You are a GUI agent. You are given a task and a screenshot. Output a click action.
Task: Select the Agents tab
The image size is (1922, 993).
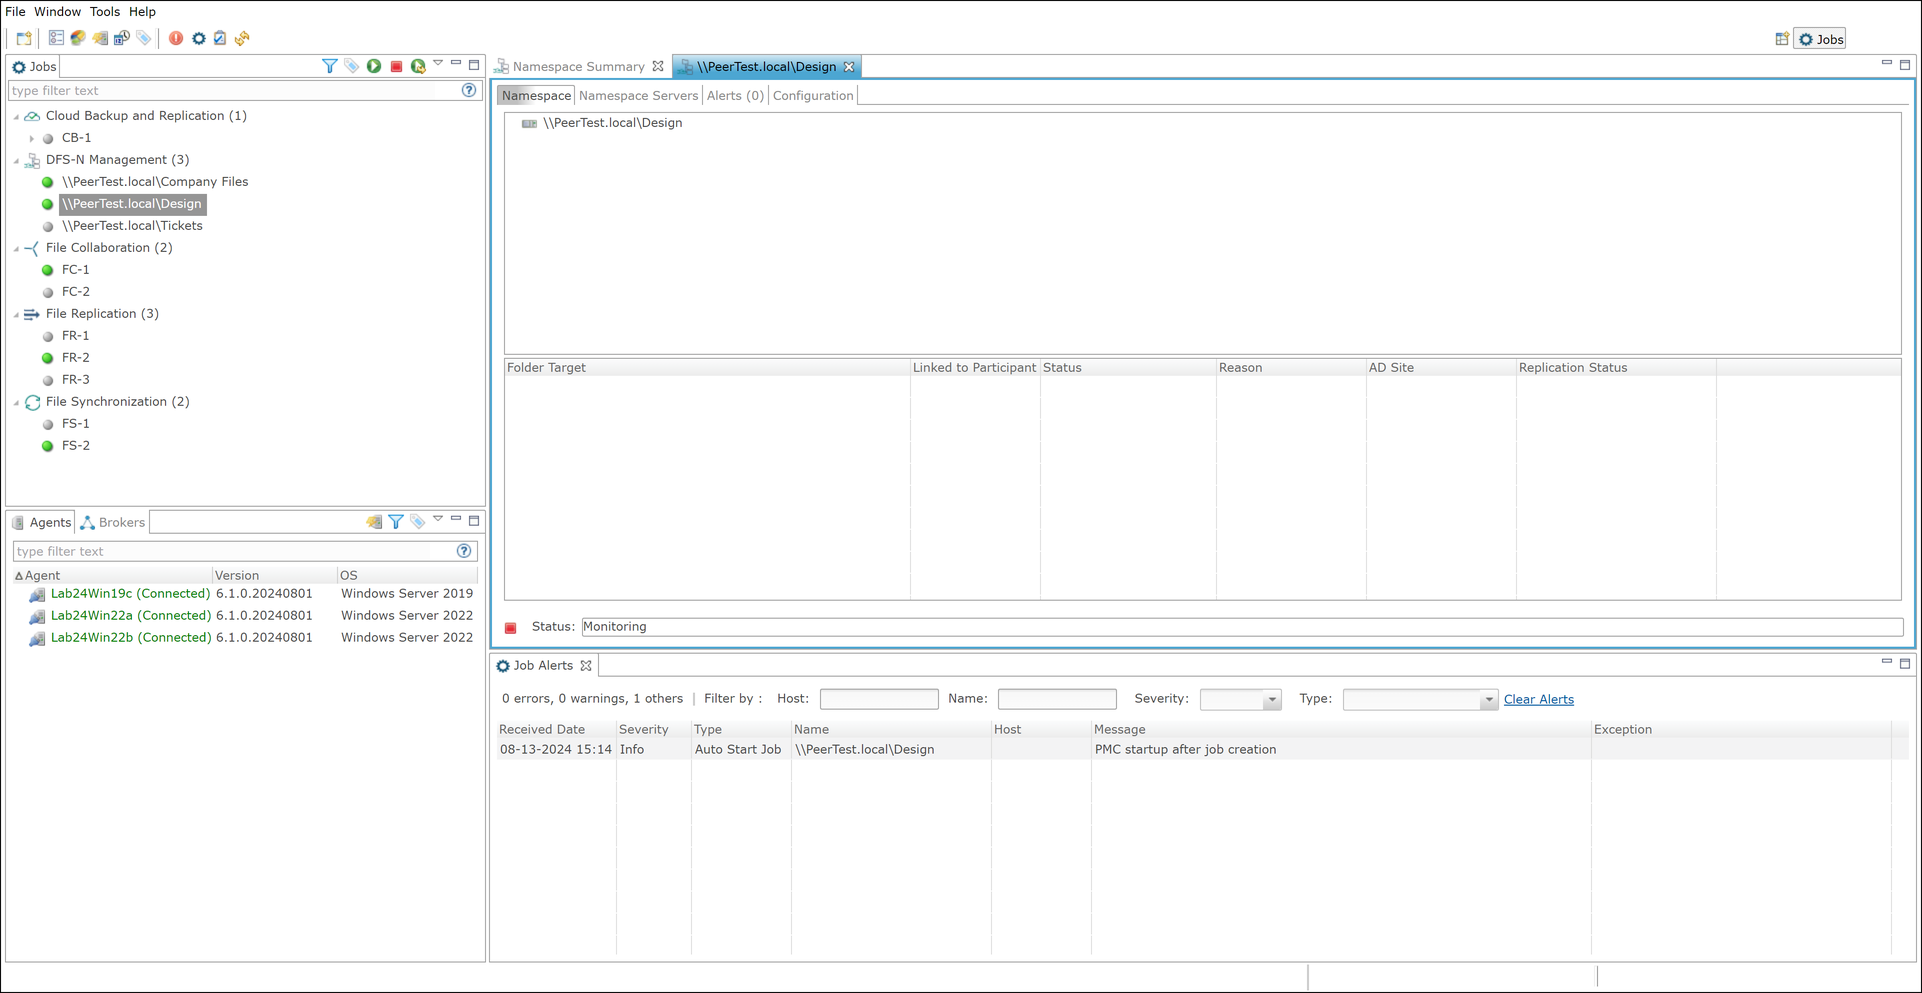pyautogui.click(x=41, y=522)
